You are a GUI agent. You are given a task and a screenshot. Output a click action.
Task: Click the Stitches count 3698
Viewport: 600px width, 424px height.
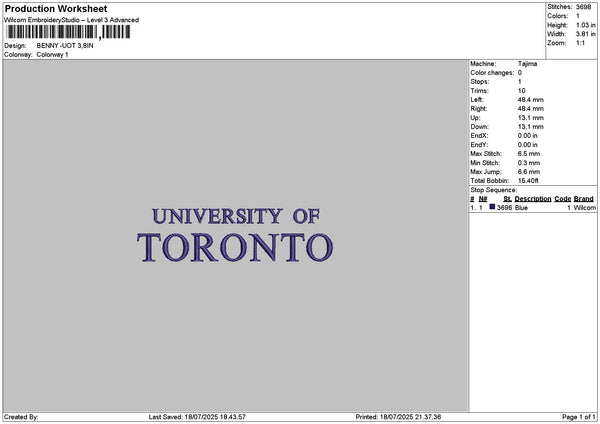584,7
